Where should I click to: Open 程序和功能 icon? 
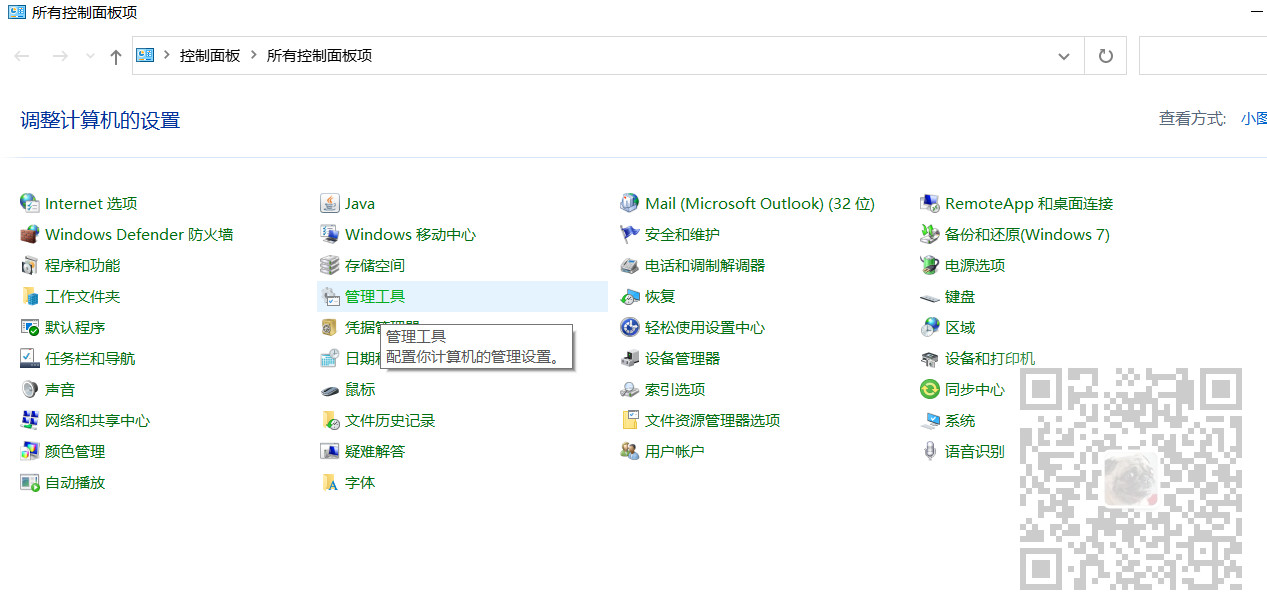(x=29, y=265)
